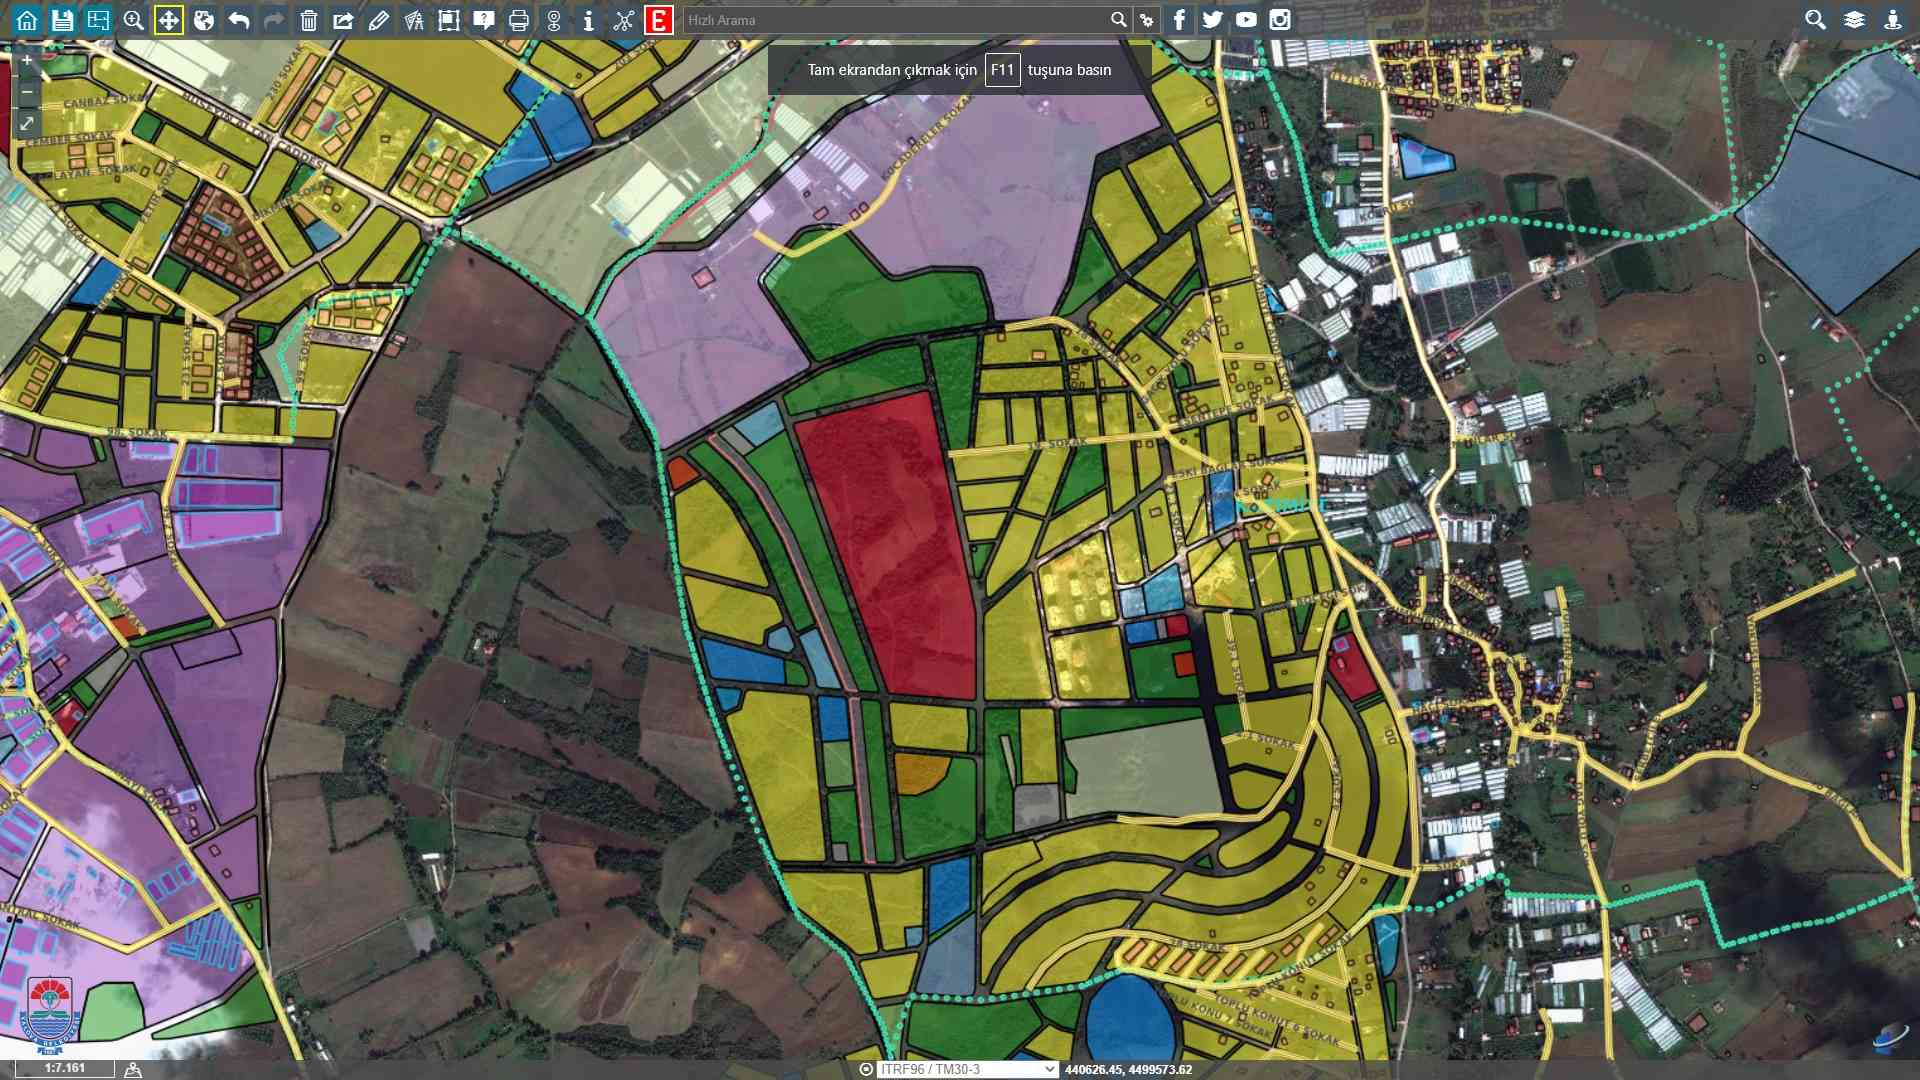
Task: Open the share/export icon
Action: [343, 20]
